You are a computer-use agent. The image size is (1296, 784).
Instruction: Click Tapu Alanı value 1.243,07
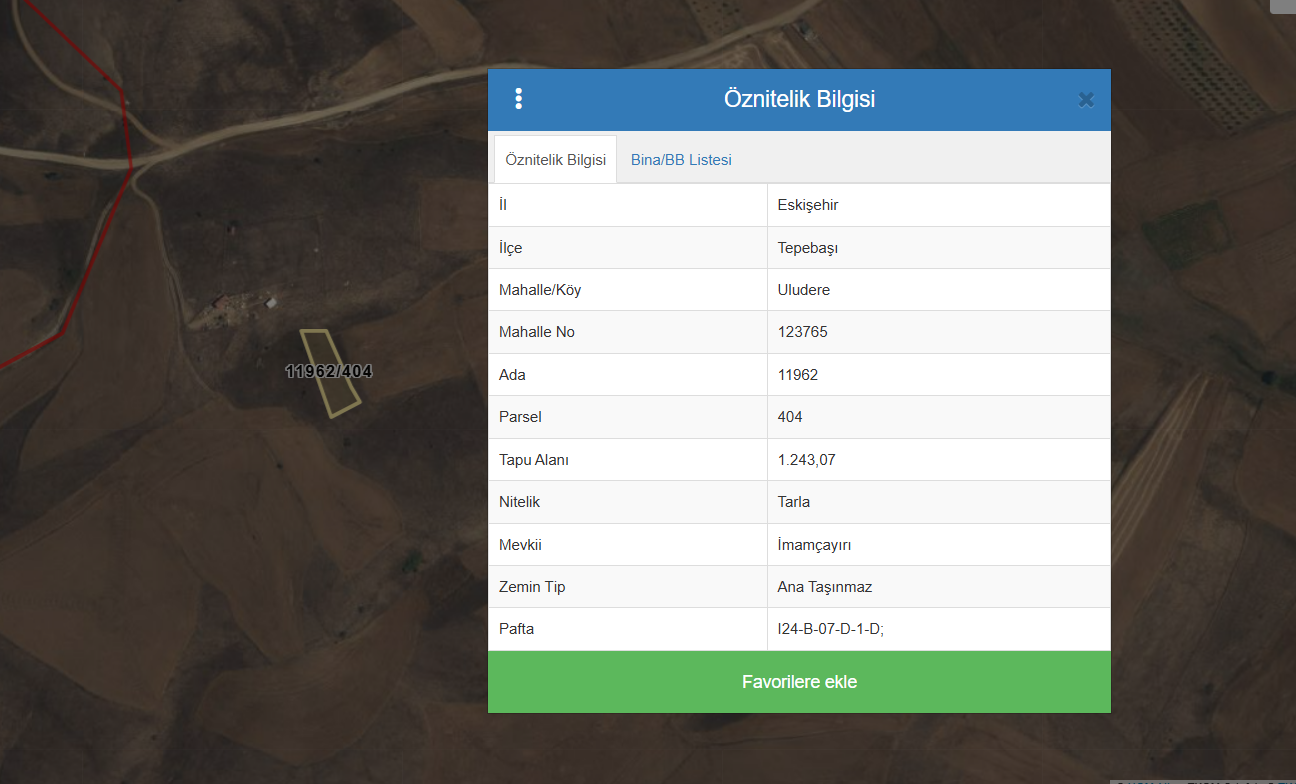806,460
